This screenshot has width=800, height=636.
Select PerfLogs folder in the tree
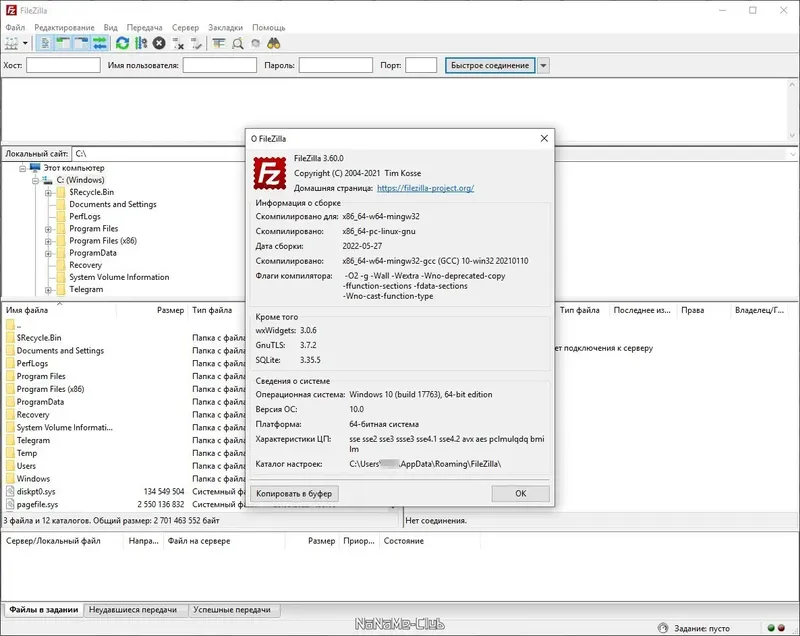pos(85,216)
